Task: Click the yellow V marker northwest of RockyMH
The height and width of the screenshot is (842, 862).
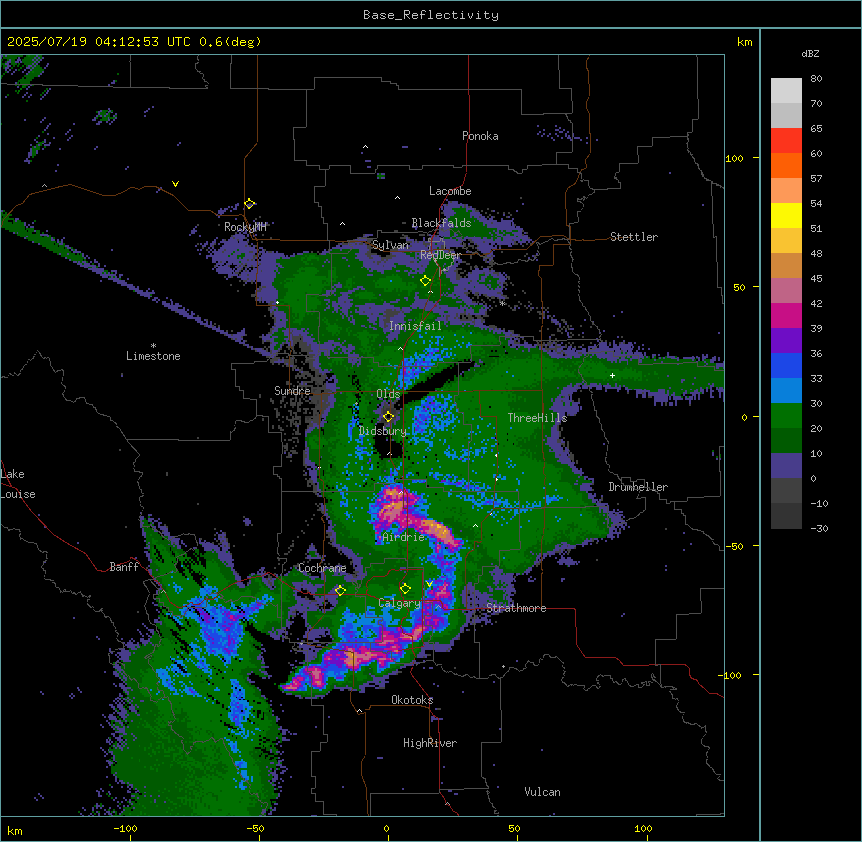Action: click(x=175, y=184)
